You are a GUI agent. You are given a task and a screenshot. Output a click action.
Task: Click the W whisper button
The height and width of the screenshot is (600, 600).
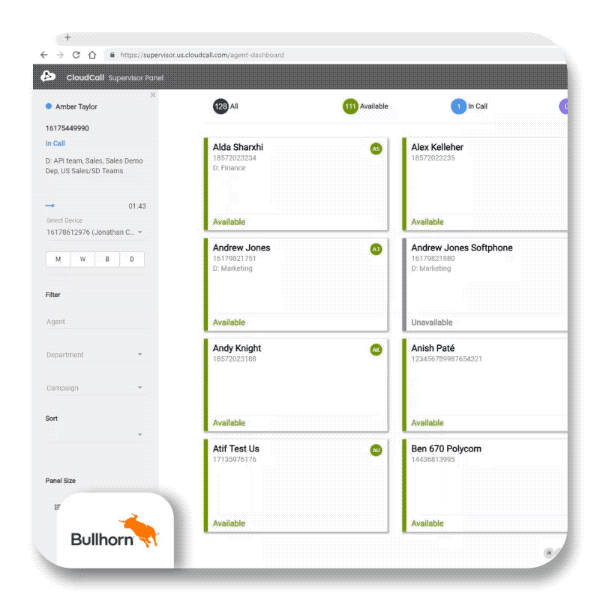tap(83, 259)
